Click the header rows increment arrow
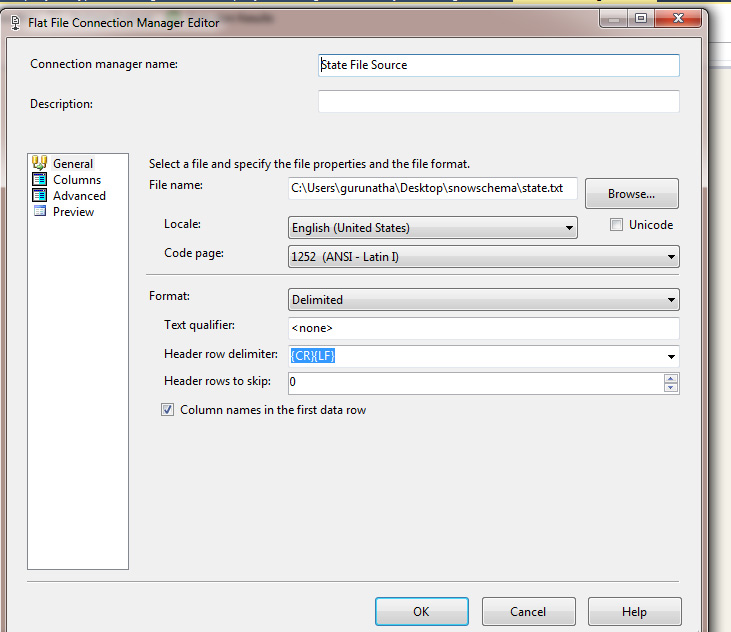Image resolution: width=731 pixels, height=632 pixels. tap(670, 378)
